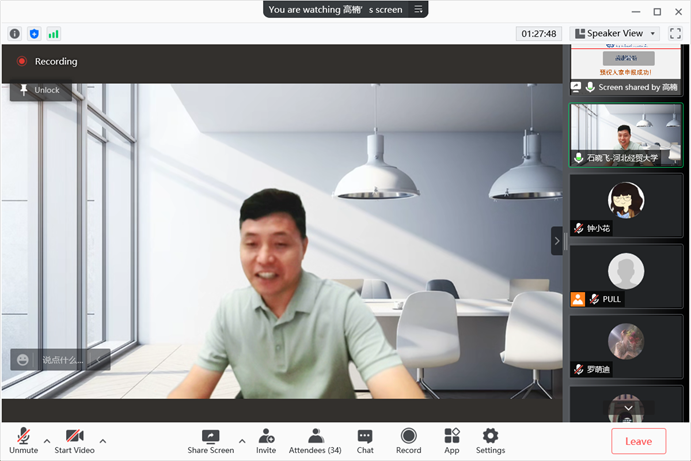This screenshot has width=691, height=461.
Task: Click the Share Screen button
Action: coord(210,440)
